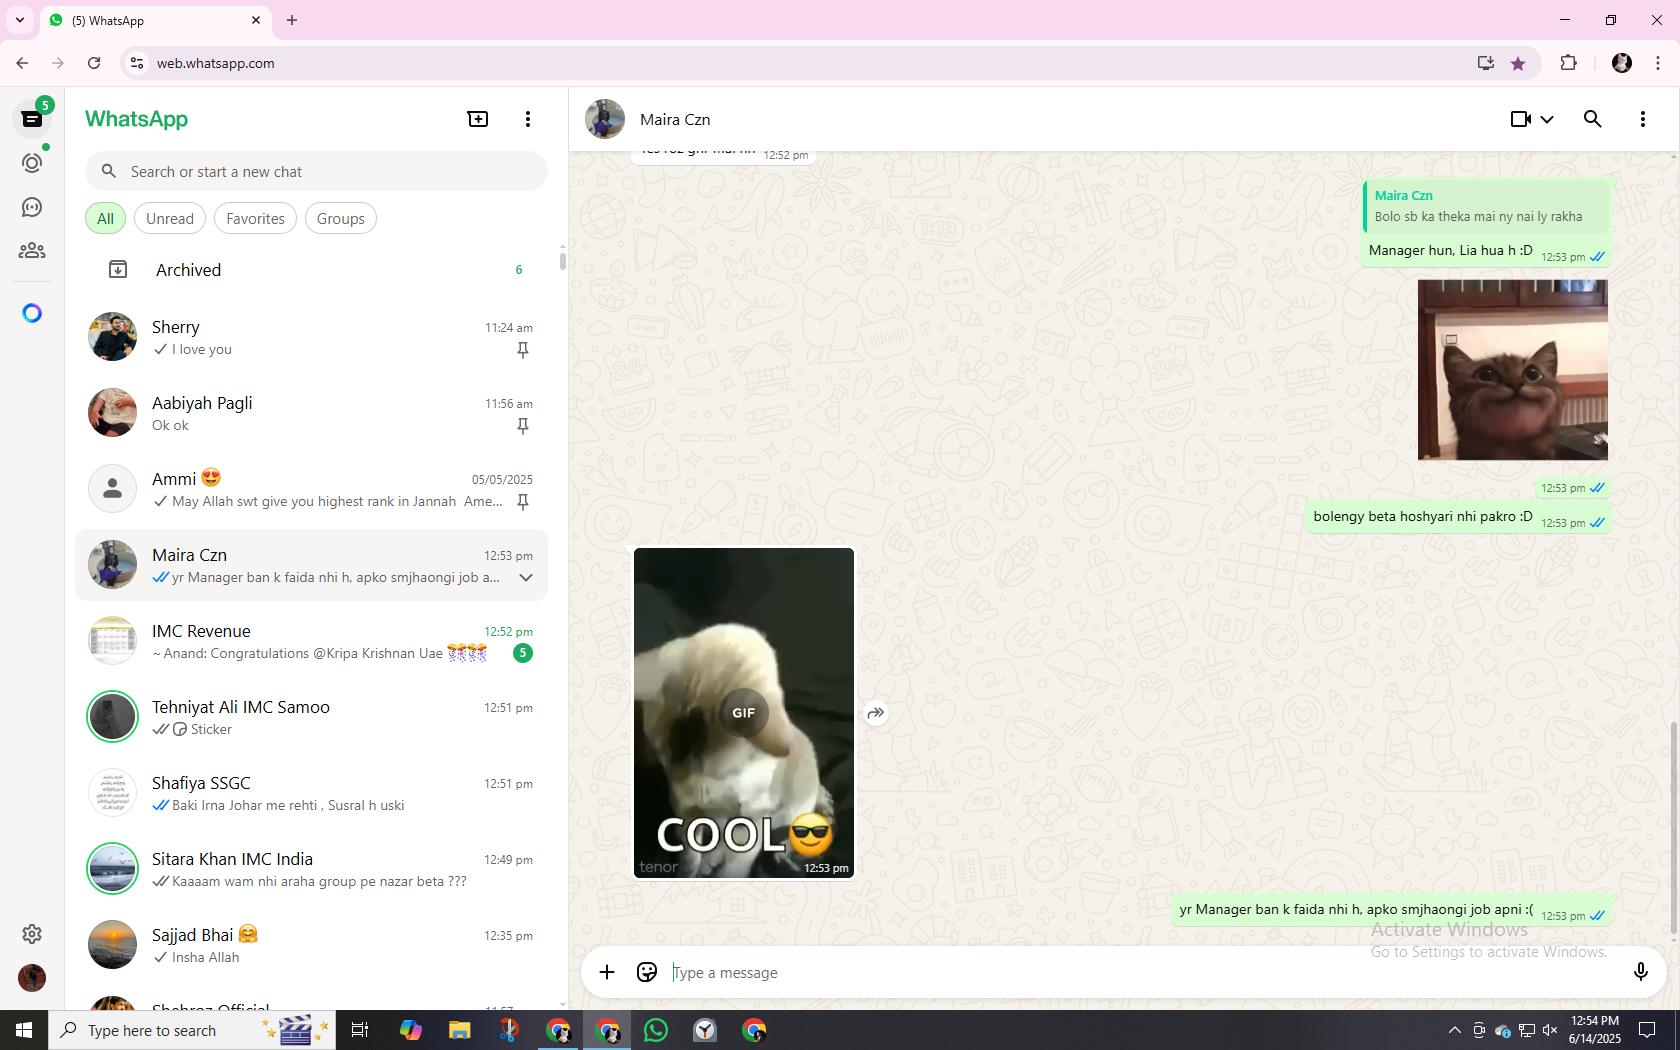Screen dimensions: 1680x1050
Task: Start a new chat icon
Action: click(478, 119)
